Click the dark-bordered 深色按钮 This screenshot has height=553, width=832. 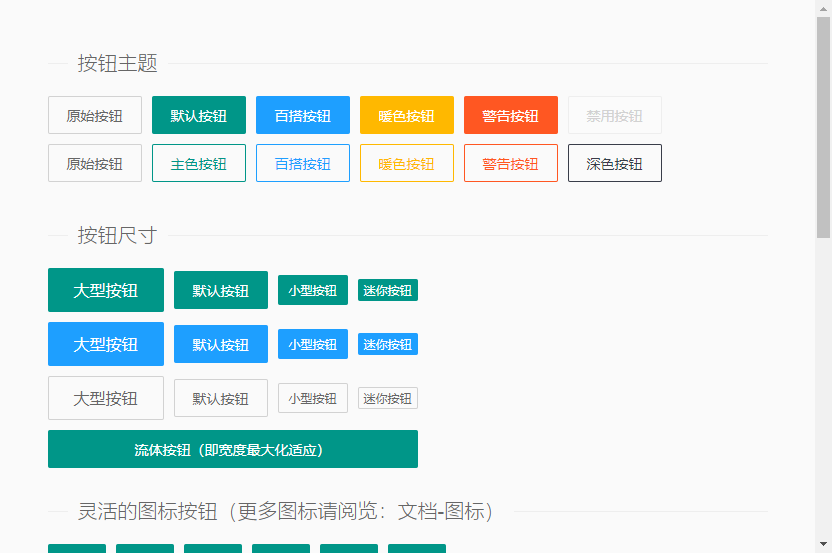coord(615,163)
